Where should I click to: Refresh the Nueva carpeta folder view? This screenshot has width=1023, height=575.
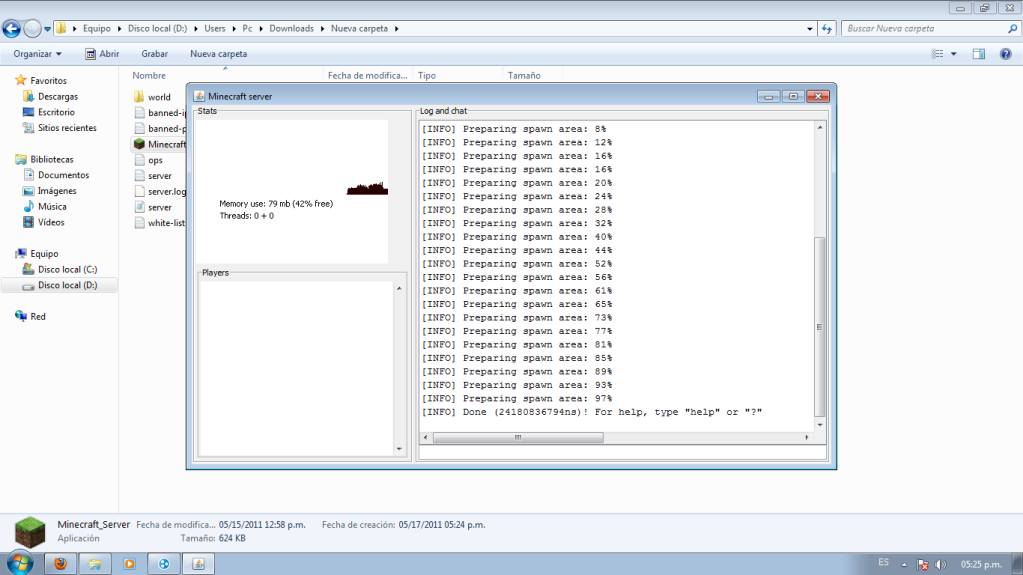827,29
